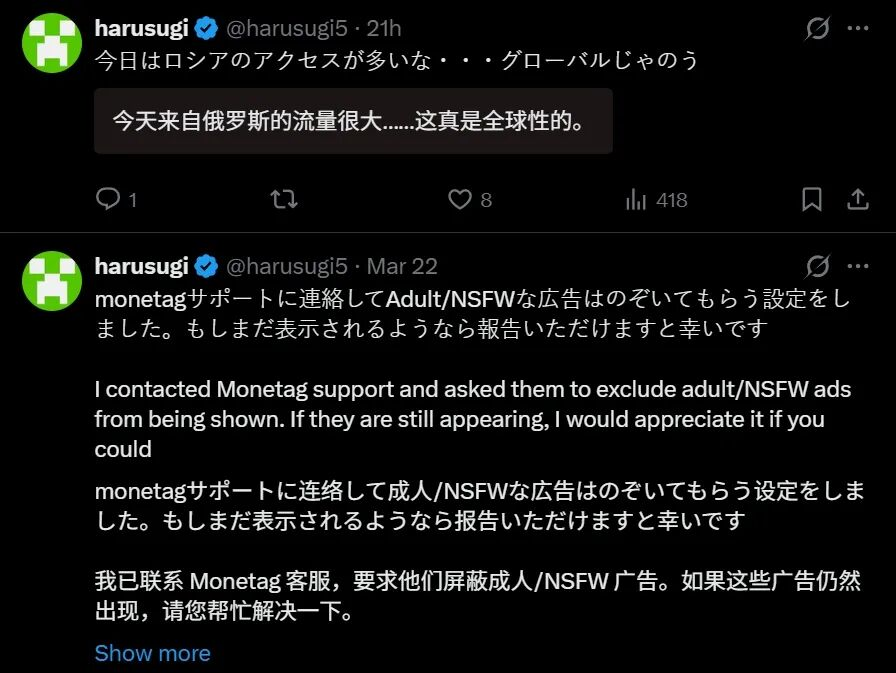Open the 21h timestamp link
The width and height of the screenshot is (896, 673).
[384, 28]
